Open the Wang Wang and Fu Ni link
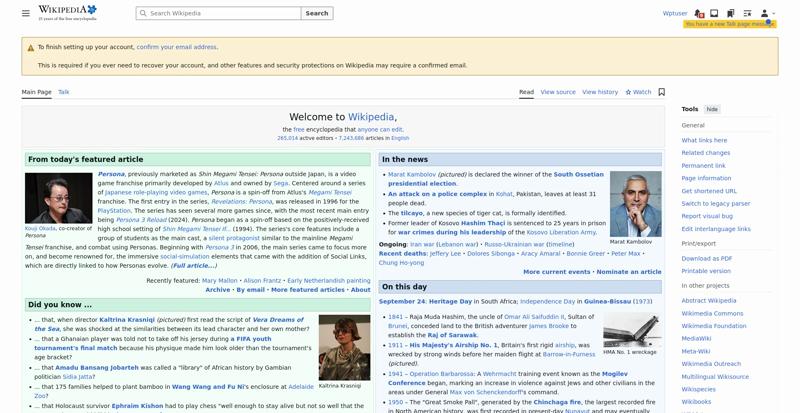The image size is (800, 413). point(208,387)
